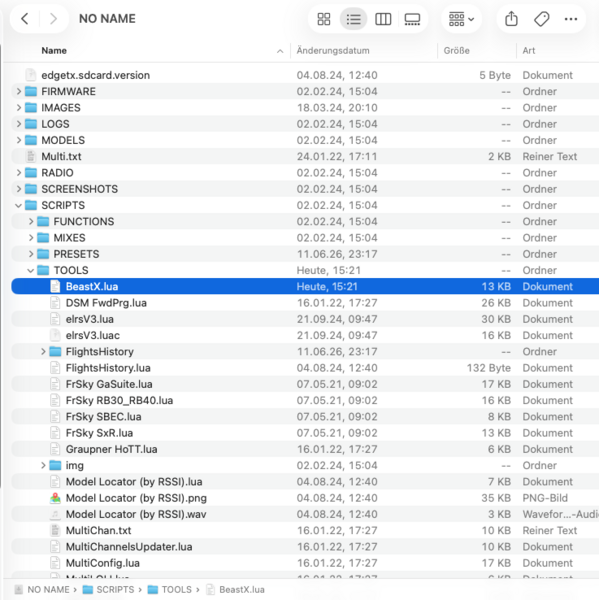Collapse the SCRIPTS folder
Screen dimensions: 599x600
18,205
